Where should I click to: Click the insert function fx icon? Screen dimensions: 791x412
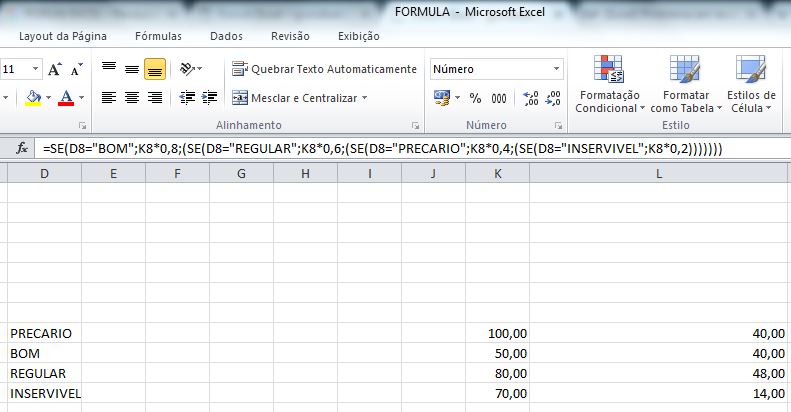tap(22, 148)
